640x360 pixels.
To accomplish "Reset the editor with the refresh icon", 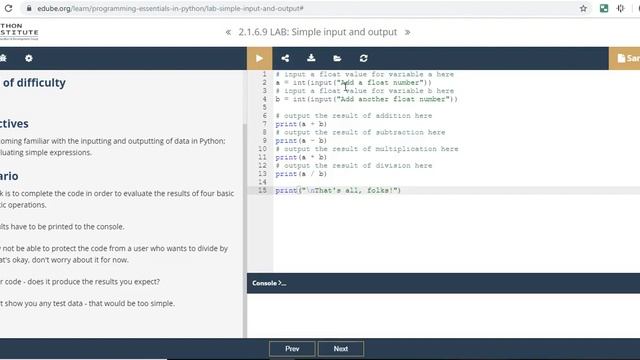I will pyautogui.click(x=364, y=58).
